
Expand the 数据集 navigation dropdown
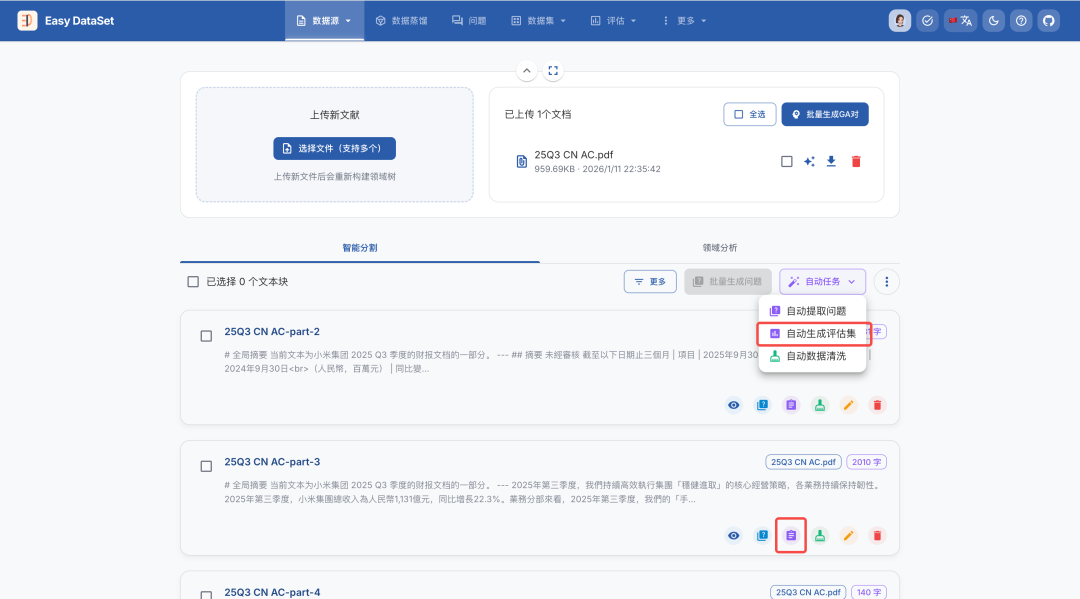[x=539, y=21]
